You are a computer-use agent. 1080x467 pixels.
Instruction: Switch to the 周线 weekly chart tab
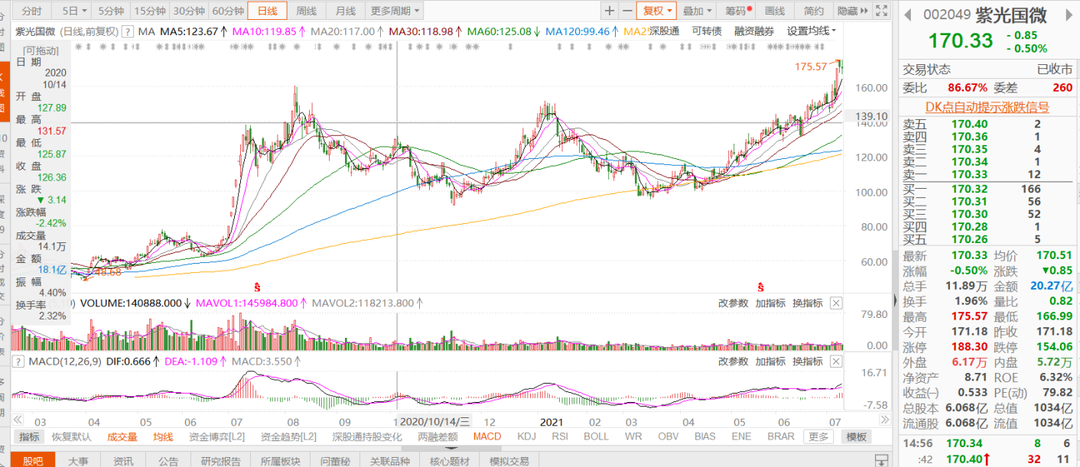[307, 11]
